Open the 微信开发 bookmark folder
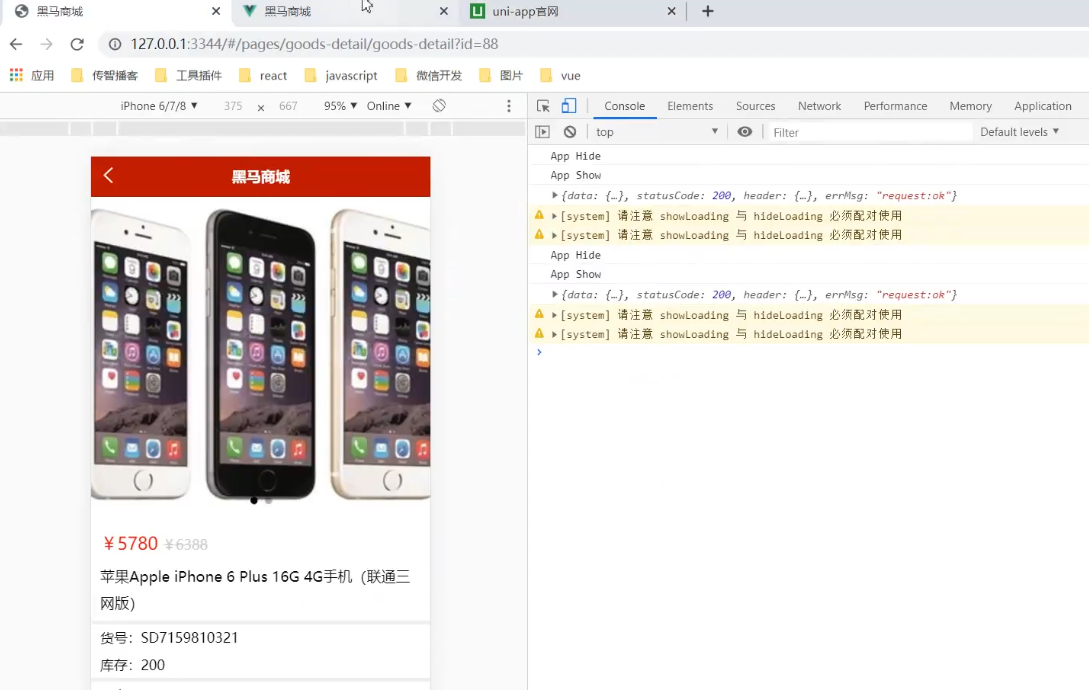This screenshot has width=1089, height=690. (429, 75)
